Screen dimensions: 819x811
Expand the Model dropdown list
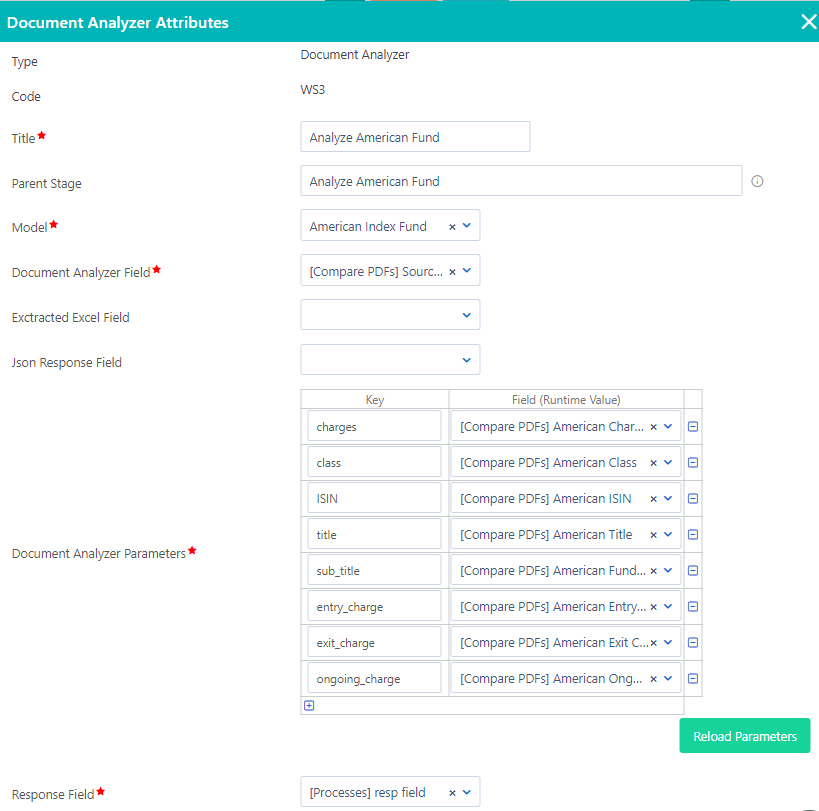(x=469, y=225)
